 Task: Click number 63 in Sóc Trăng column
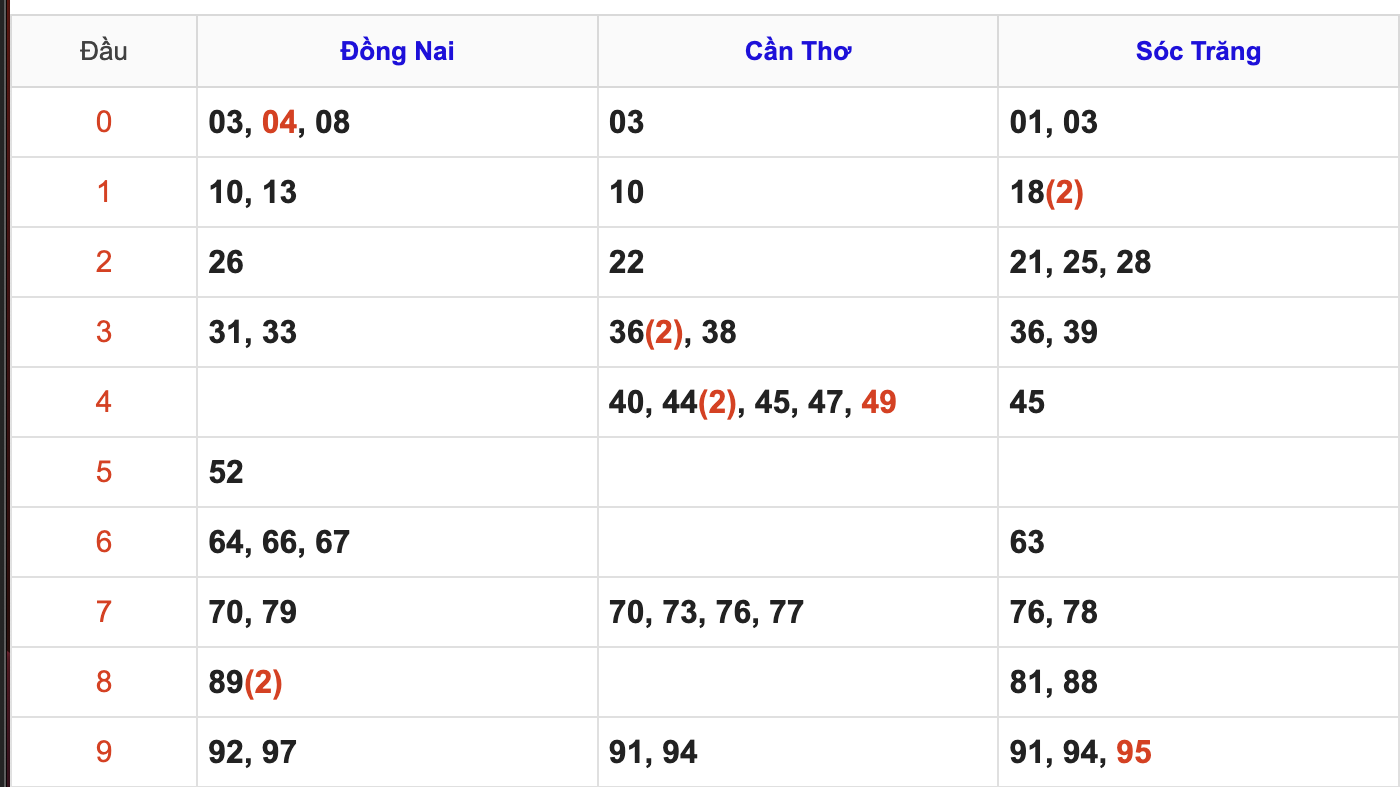coord(1027,542)
